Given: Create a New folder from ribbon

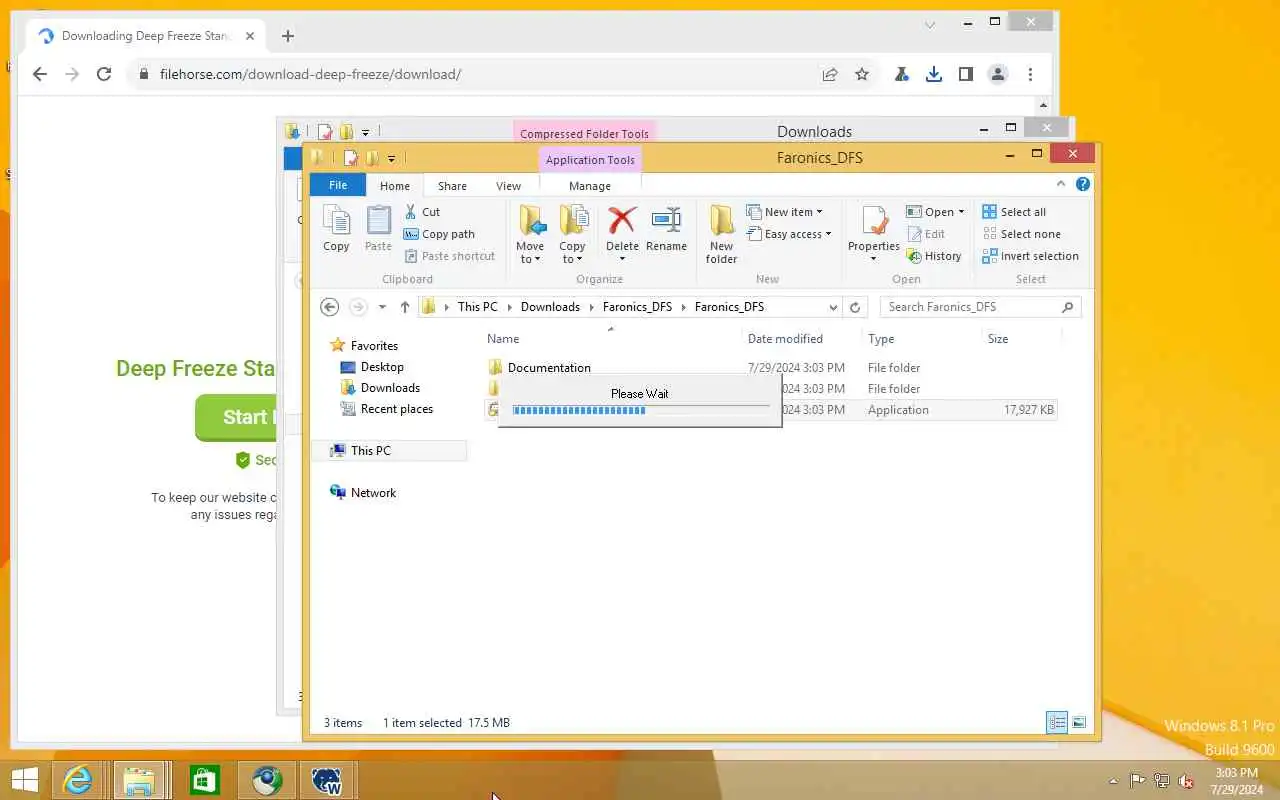Looking at the screenshot, I should [x=721, y=234].
